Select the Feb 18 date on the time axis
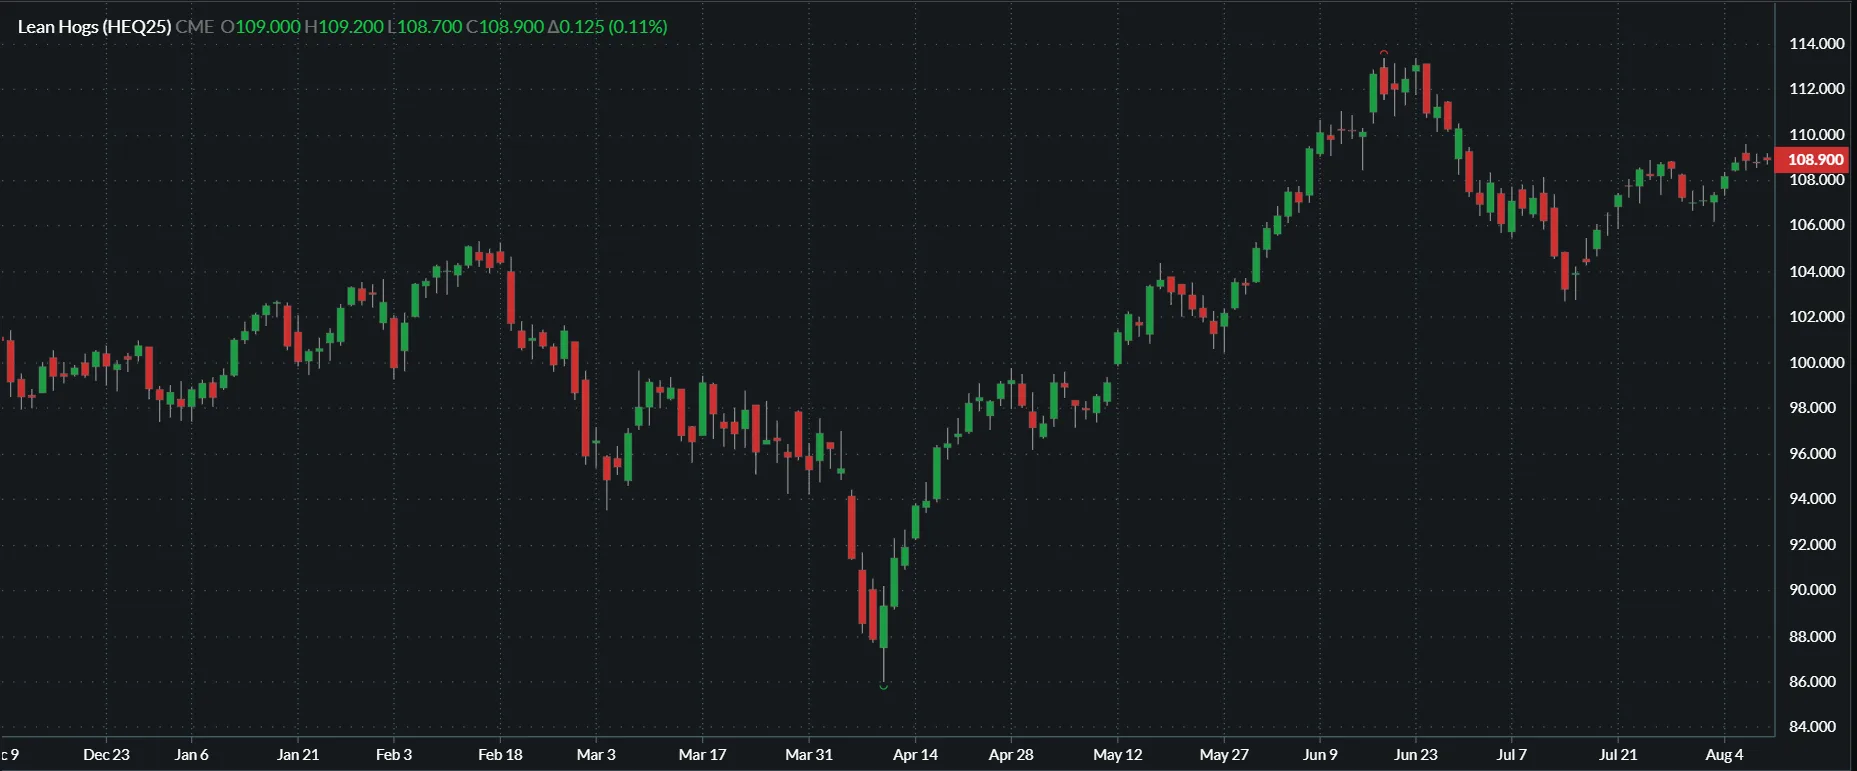This screenshot has height=771, width=1857. pyautogui.click(x=500, y=755)
